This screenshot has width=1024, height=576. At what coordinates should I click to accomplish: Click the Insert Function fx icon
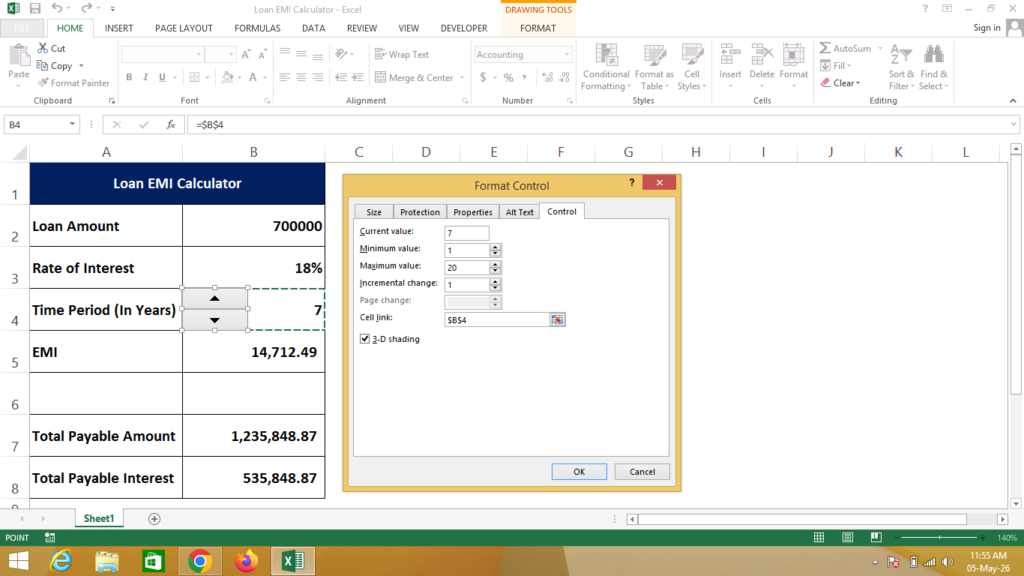[x=170, y=124]
